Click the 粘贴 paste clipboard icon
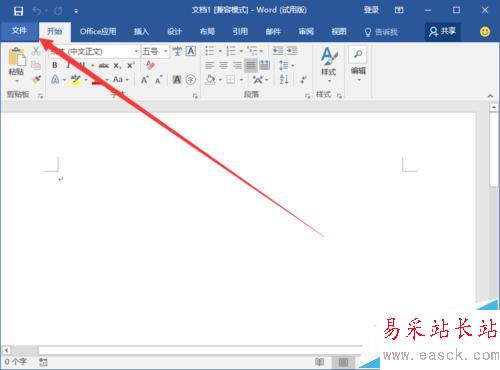This screenshot has width=500, height=370. click(x=17, y=57)
